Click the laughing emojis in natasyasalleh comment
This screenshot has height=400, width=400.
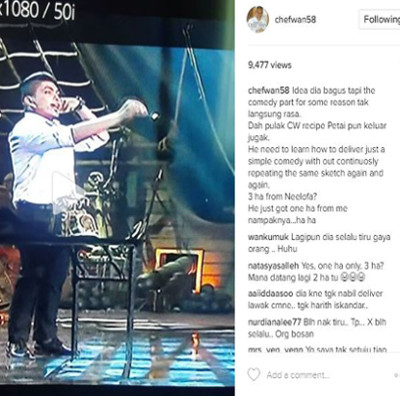pyautogui.click(x=353, y=277)
